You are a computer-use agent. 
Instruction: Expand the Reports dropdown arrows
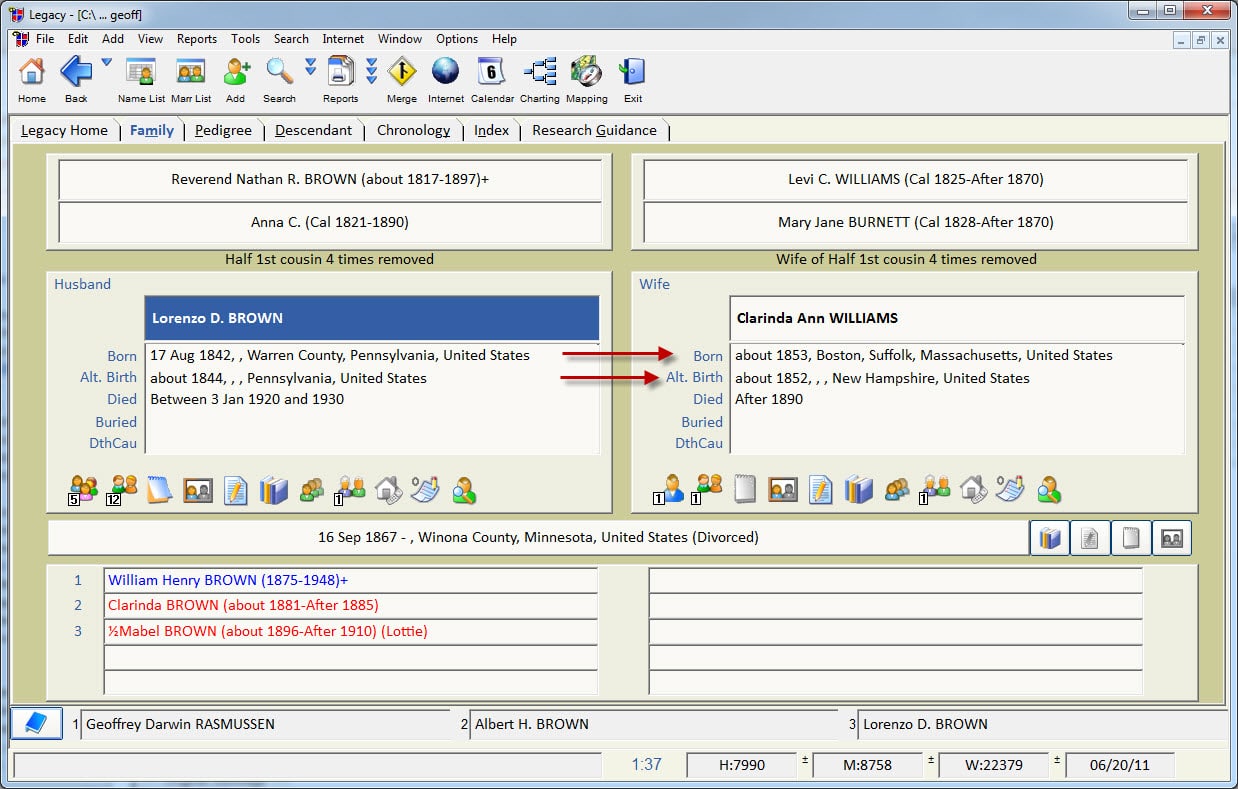click(371, 70)
